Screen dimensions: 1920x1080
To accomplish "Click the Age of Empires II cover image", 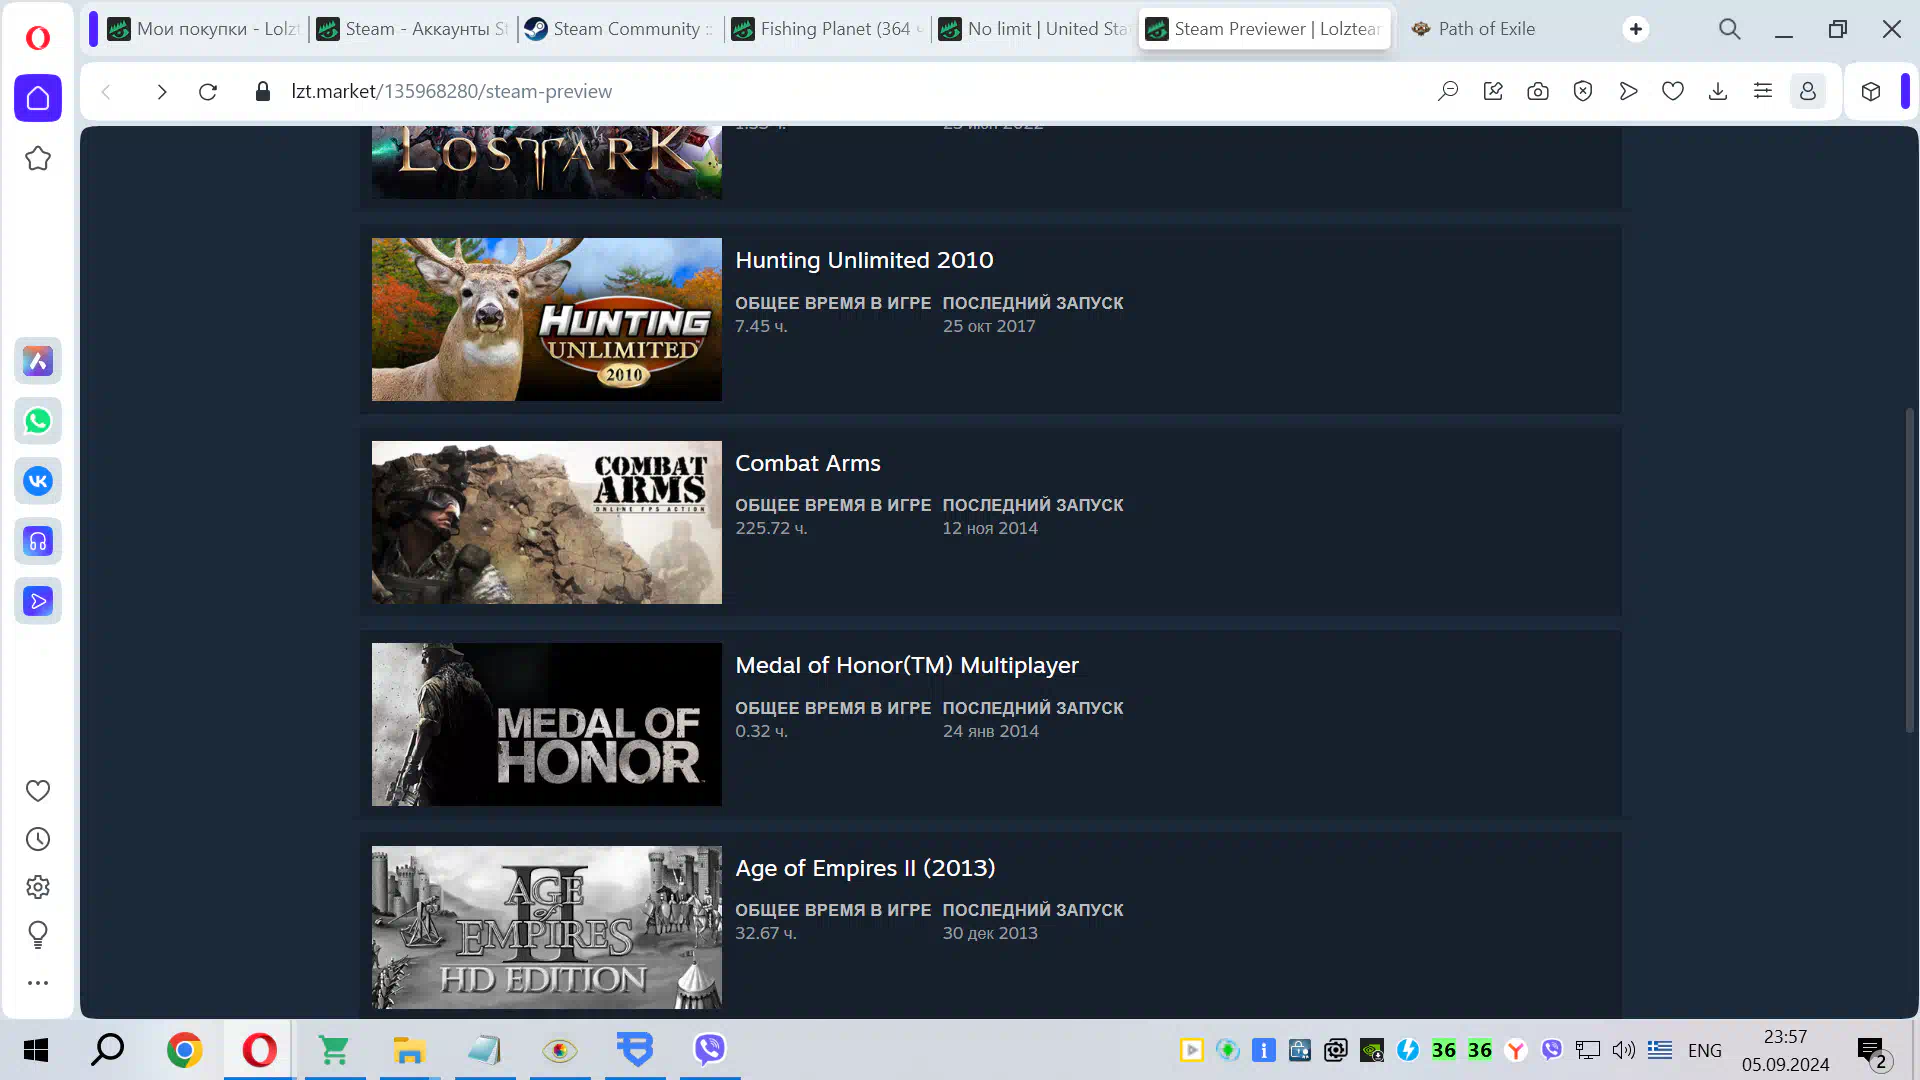I will [x=547, y=927].
